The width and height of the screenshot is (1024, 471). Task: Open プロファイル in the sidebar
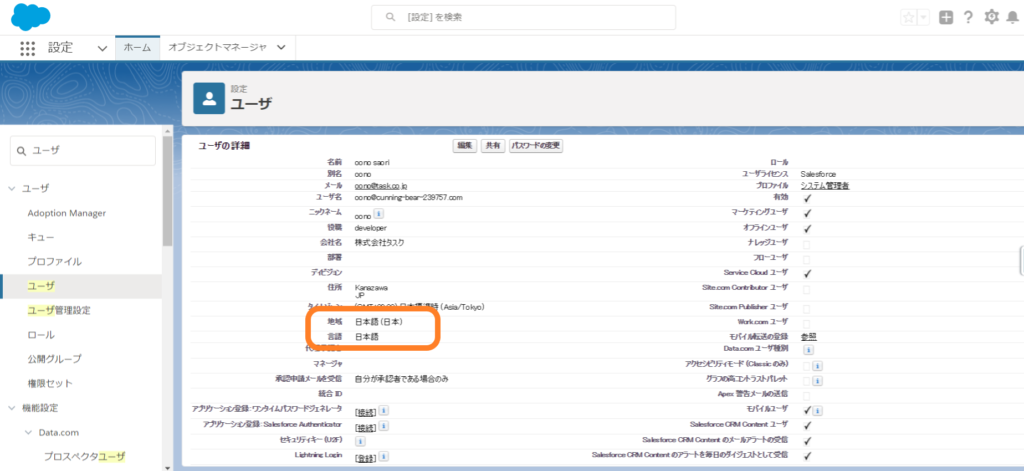54,261
